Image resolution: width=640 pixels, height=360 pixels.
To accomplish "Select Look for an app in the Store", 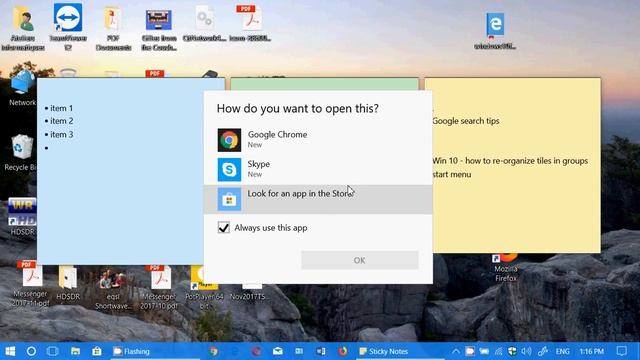I will 318,199.
